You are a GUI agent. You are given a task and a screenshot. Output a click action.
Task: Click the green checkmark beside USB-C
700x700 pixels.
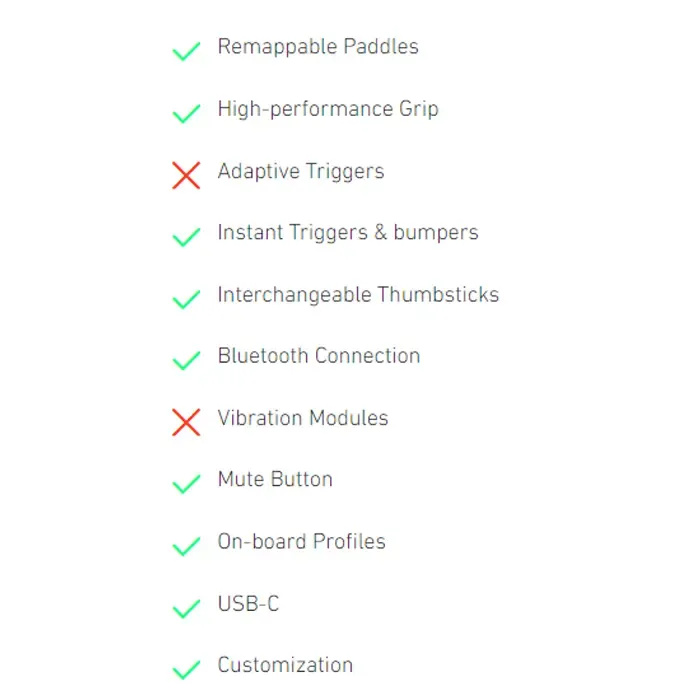click(x=186, y=608)
